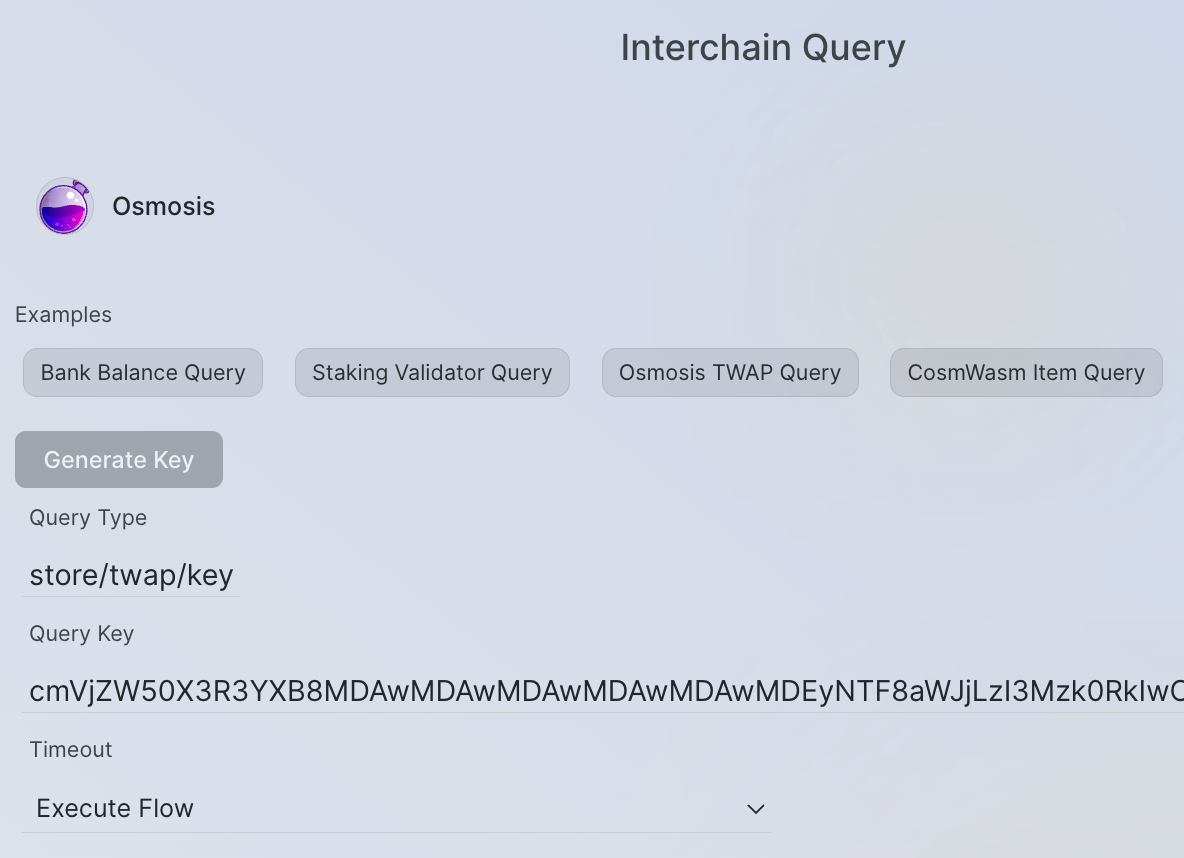
Task: Click the Osmosis potion flask icon
Action: pos(64,206)
